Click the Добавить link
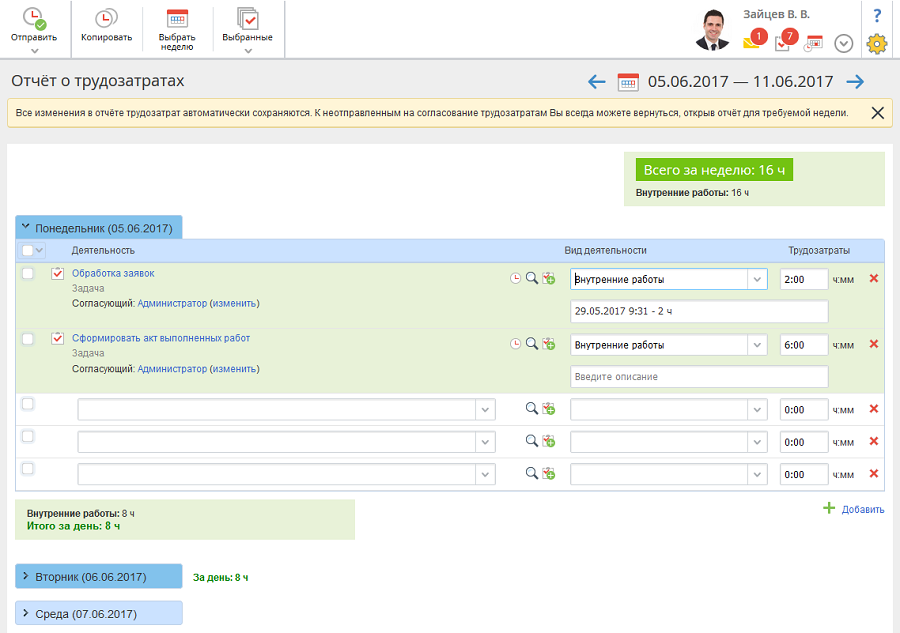 coord(862,509)
